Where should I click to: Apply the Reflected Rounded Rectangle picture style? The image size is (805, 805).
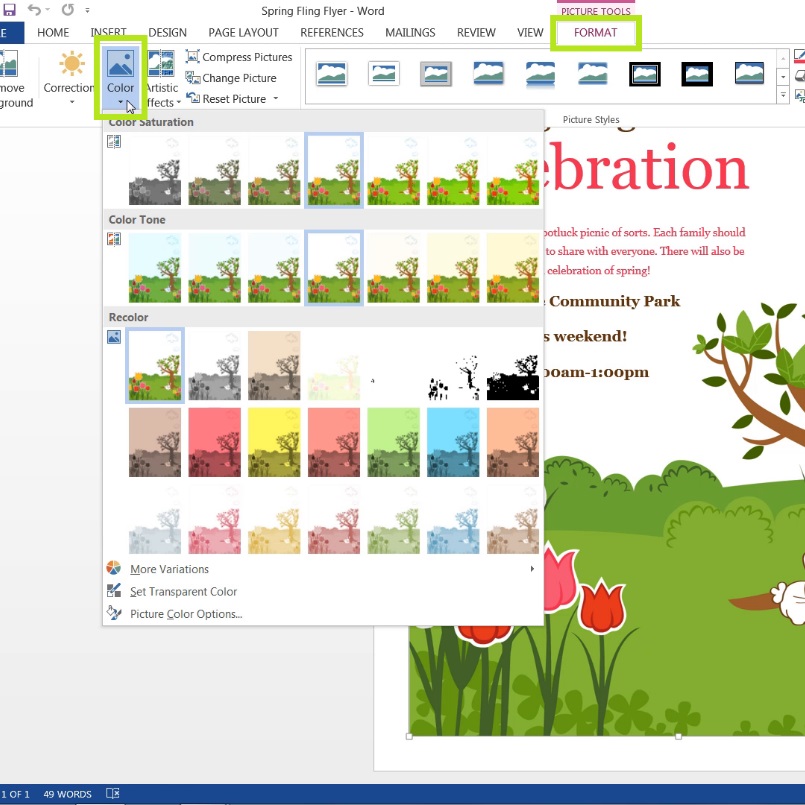click(541, 73)
